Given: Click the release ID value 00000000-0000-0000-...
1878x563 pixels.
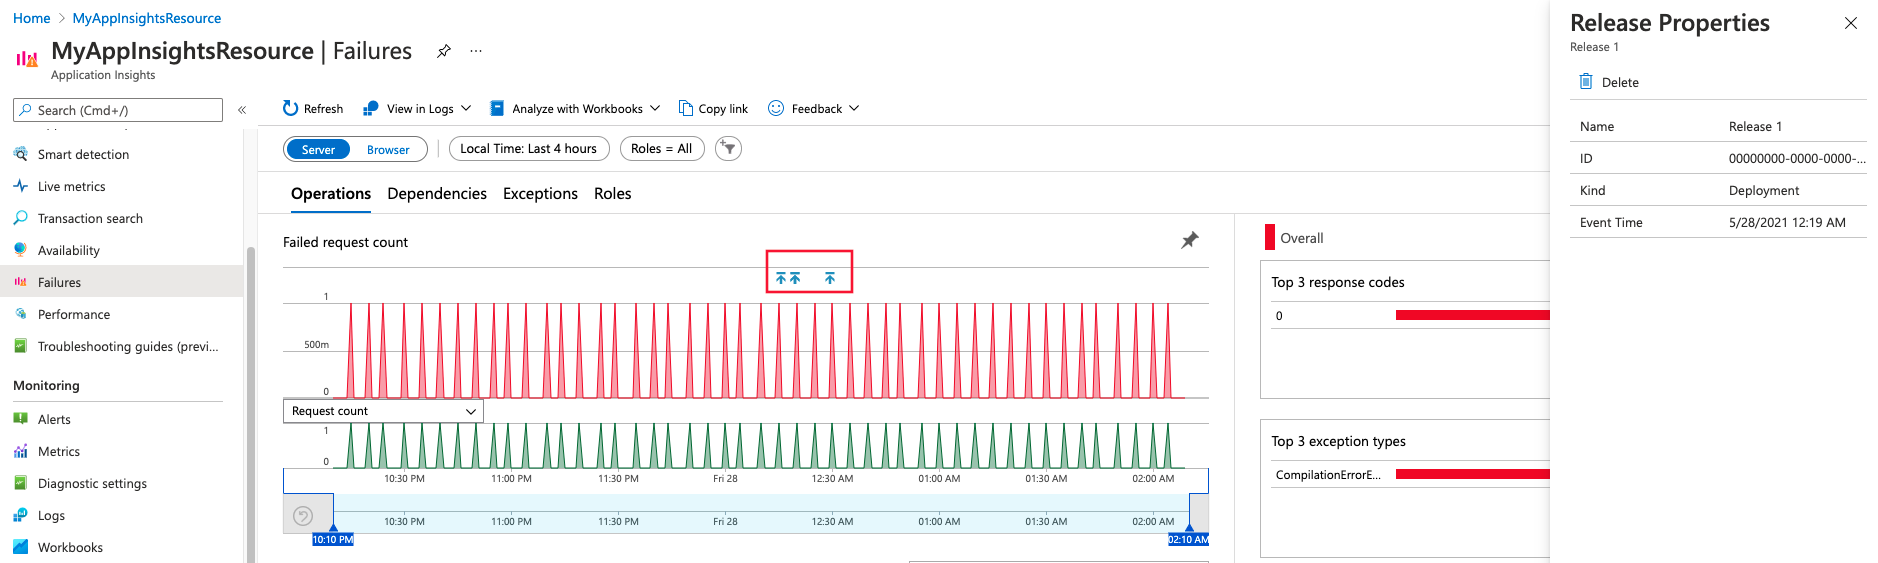Looking at the screenshot, I should (1797, 158).
